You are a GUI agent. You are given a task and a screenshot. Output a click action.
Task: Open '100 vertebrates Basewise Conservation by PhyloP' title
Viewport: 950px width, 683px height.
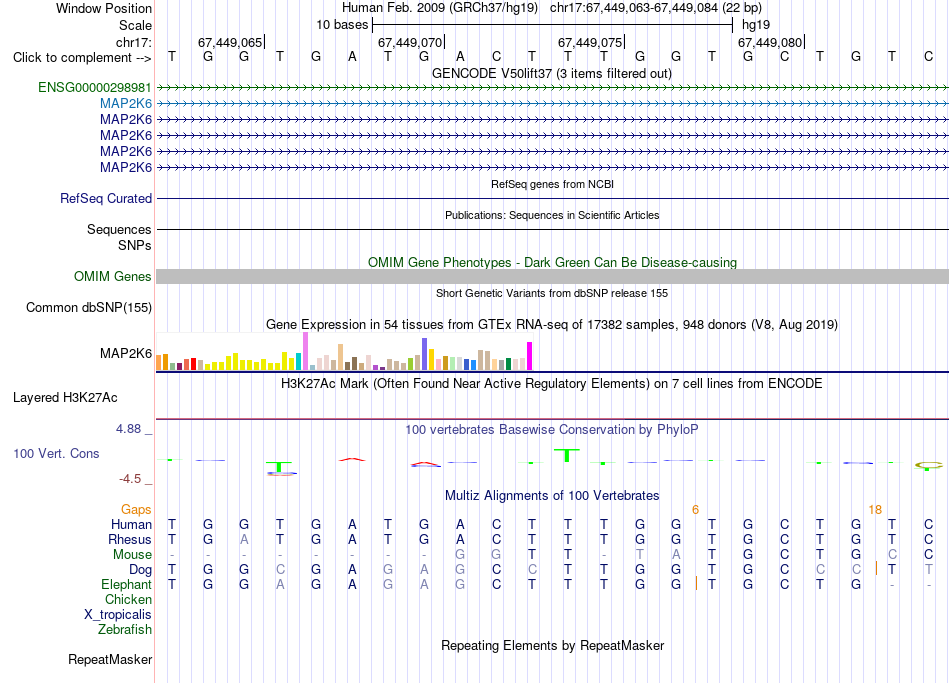(x=552, y=430)
